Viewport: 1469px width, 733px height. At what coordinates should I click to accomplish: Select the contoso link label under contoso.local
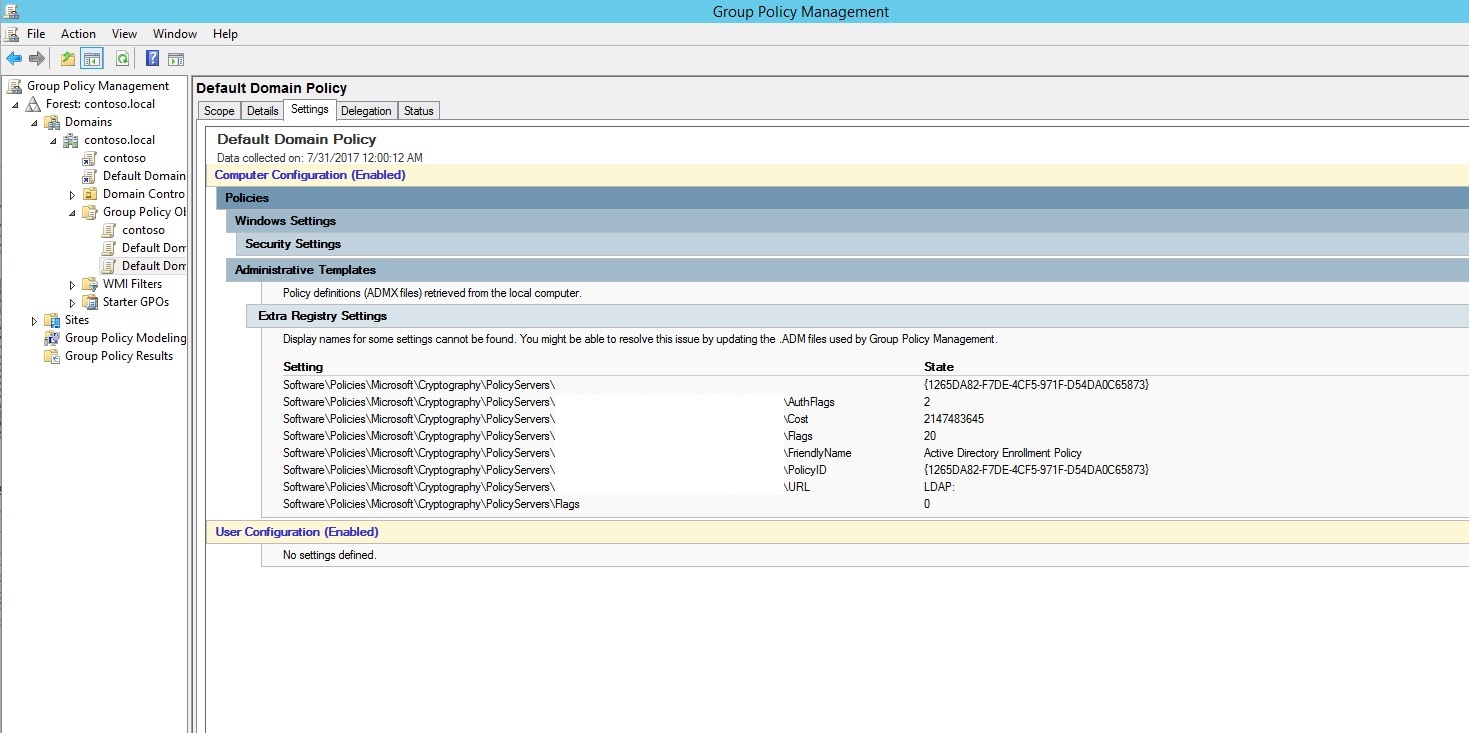point(124,158)
